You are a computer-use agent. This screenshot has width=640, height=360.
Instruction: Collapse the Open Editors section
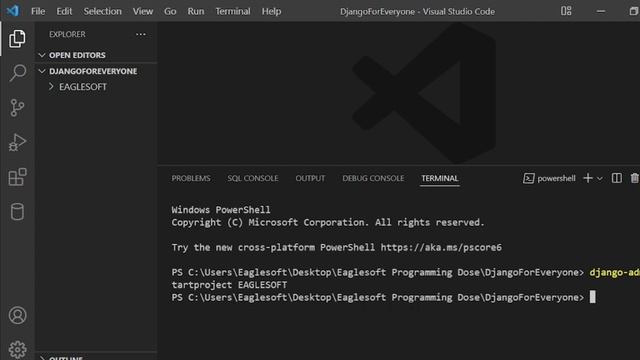point(42,55)
